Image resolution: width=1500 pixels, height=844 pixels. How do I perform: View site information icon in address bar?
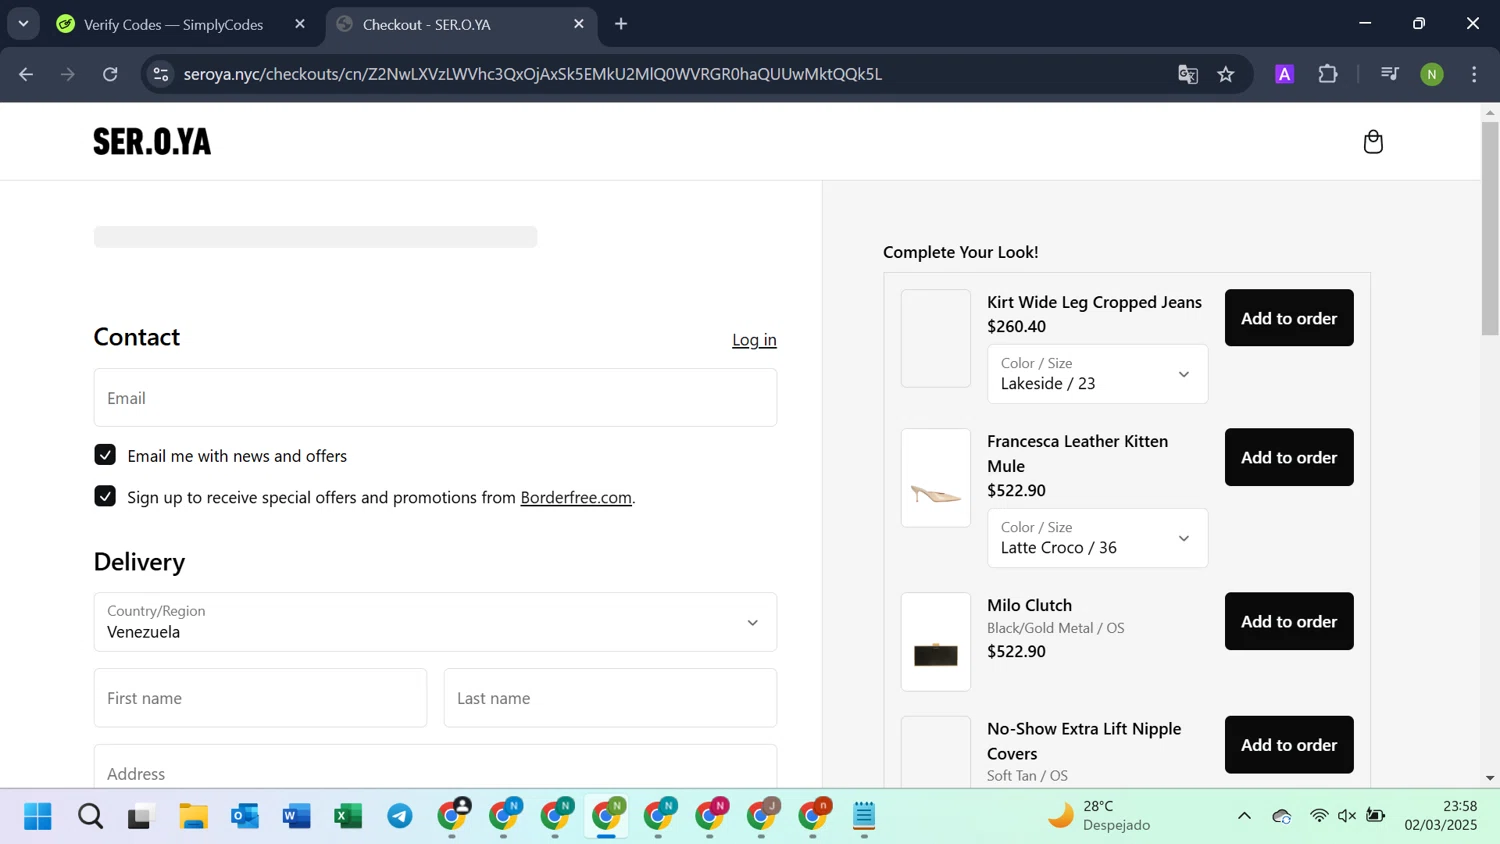pos(161,74)
